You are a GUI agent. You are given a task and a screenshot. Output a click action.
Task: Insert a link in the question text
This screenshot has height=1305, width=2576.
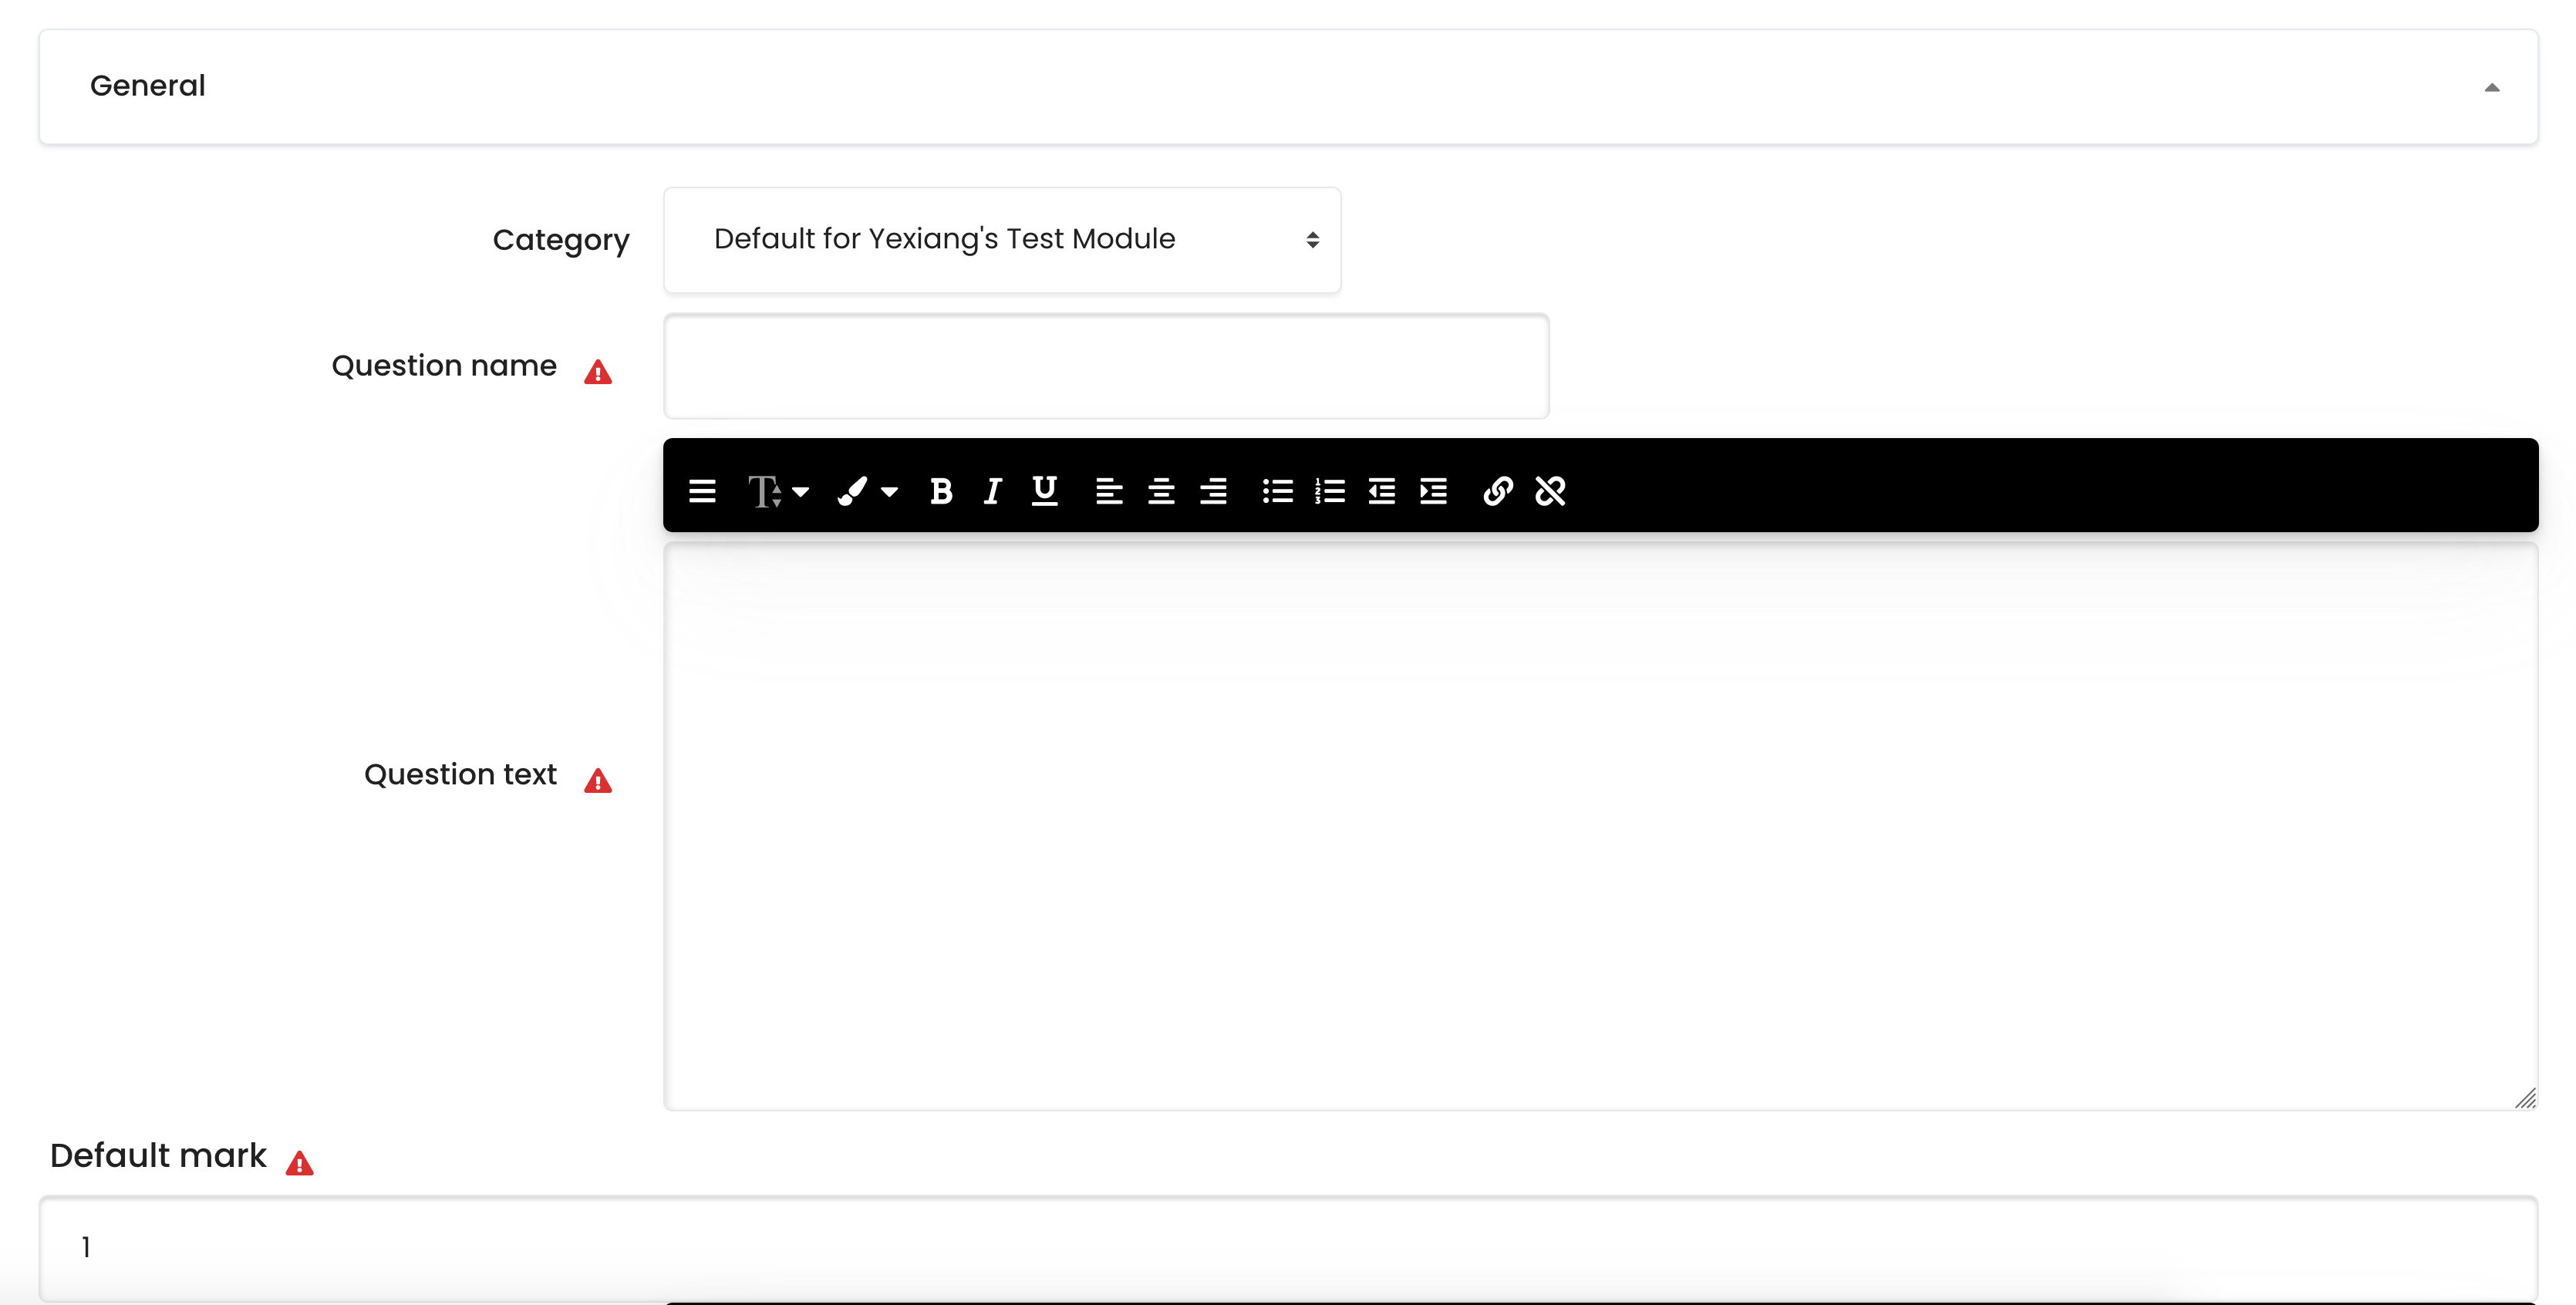tap(1497, 490)
